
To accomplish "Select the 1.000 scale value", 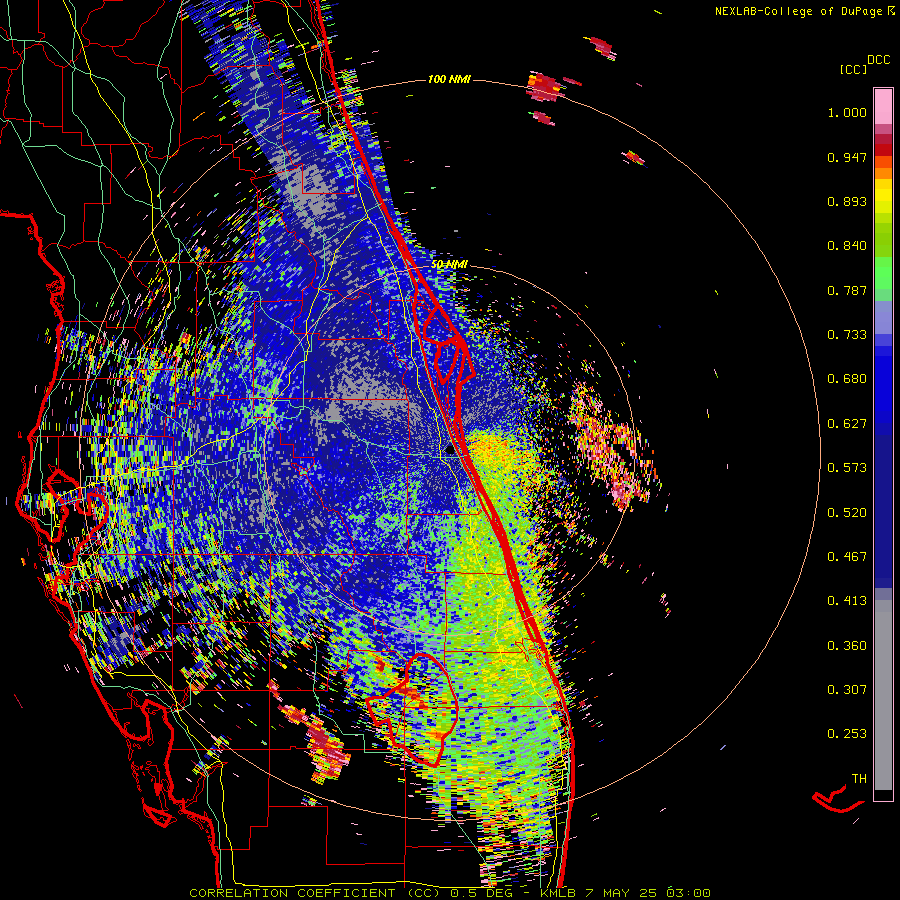I will pos(847,112).
